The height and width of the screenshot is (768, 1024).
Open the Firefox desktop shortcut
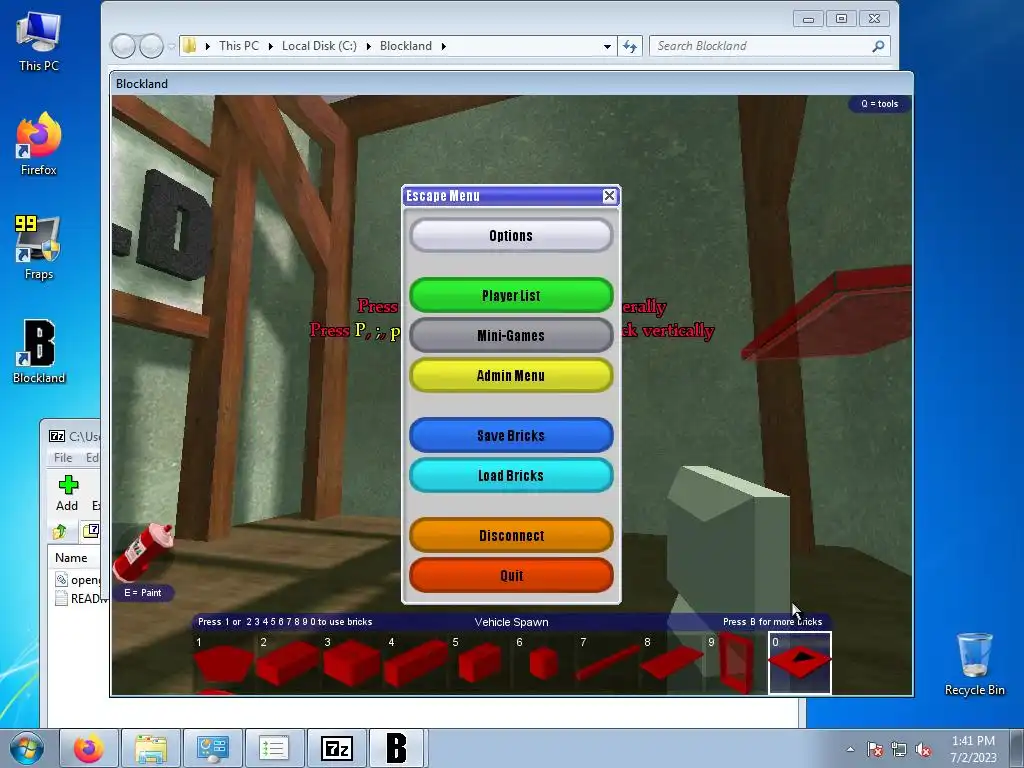click(x=39, y=144)
